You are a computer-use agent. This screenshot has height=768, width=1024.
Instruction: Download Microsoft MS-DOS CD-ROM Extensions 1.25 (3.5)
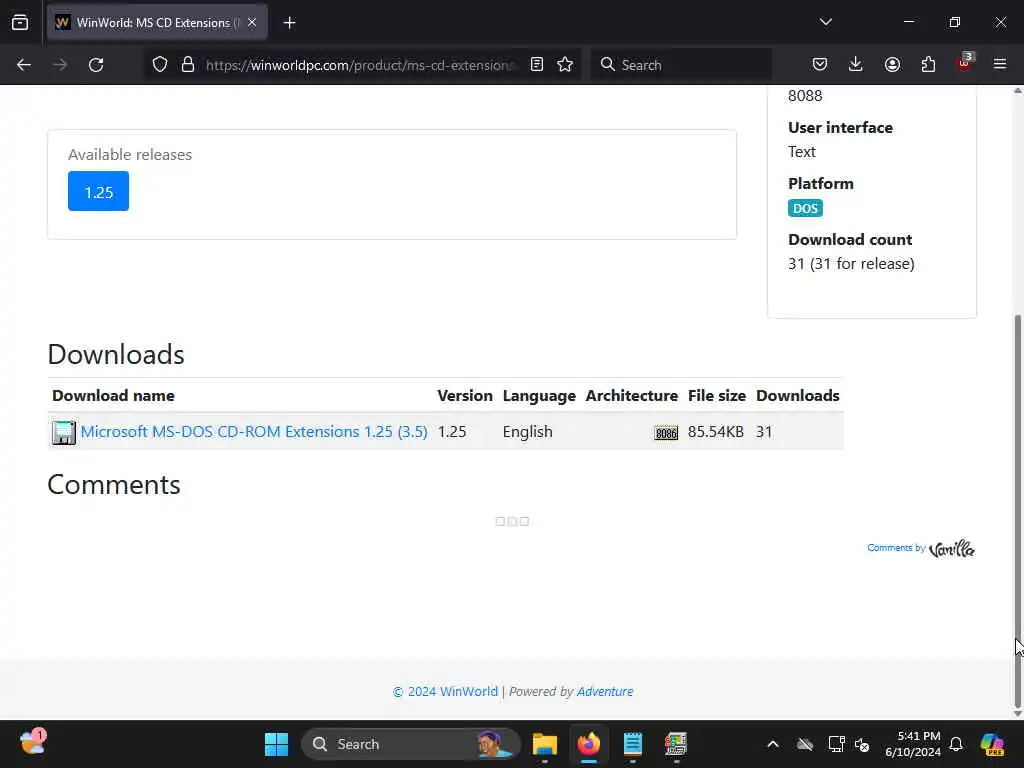(254, 432)
